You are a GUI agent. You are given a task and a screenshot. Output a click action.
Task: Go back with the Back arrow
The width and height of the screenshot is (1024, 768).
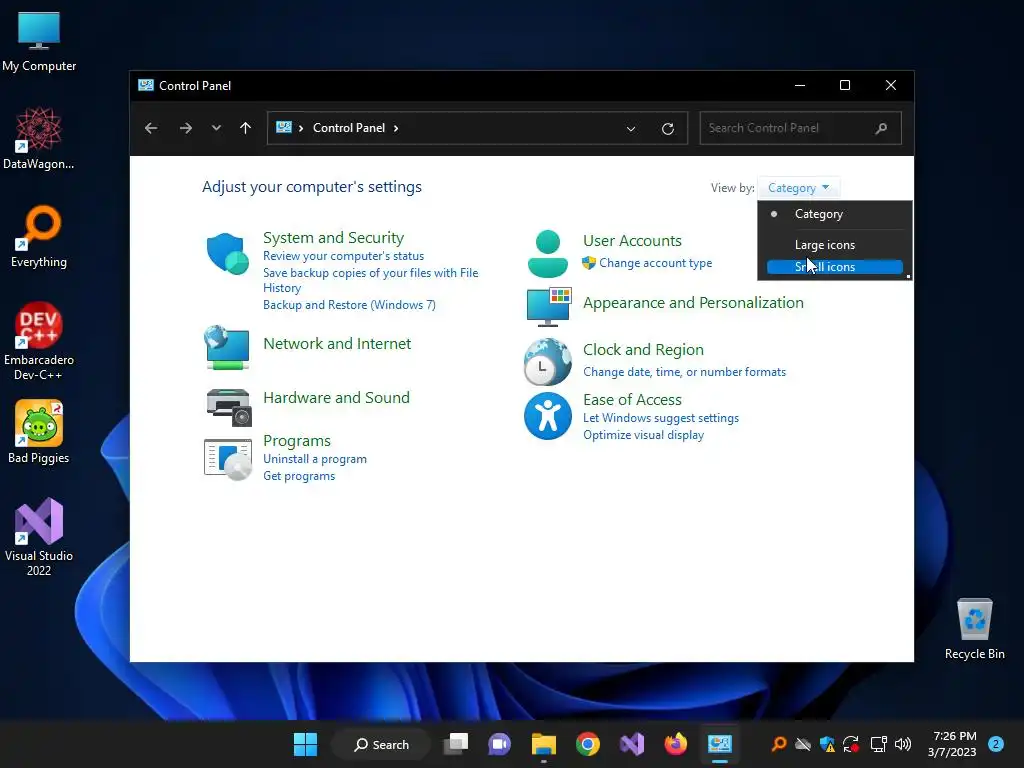click(x=151, y=128)
